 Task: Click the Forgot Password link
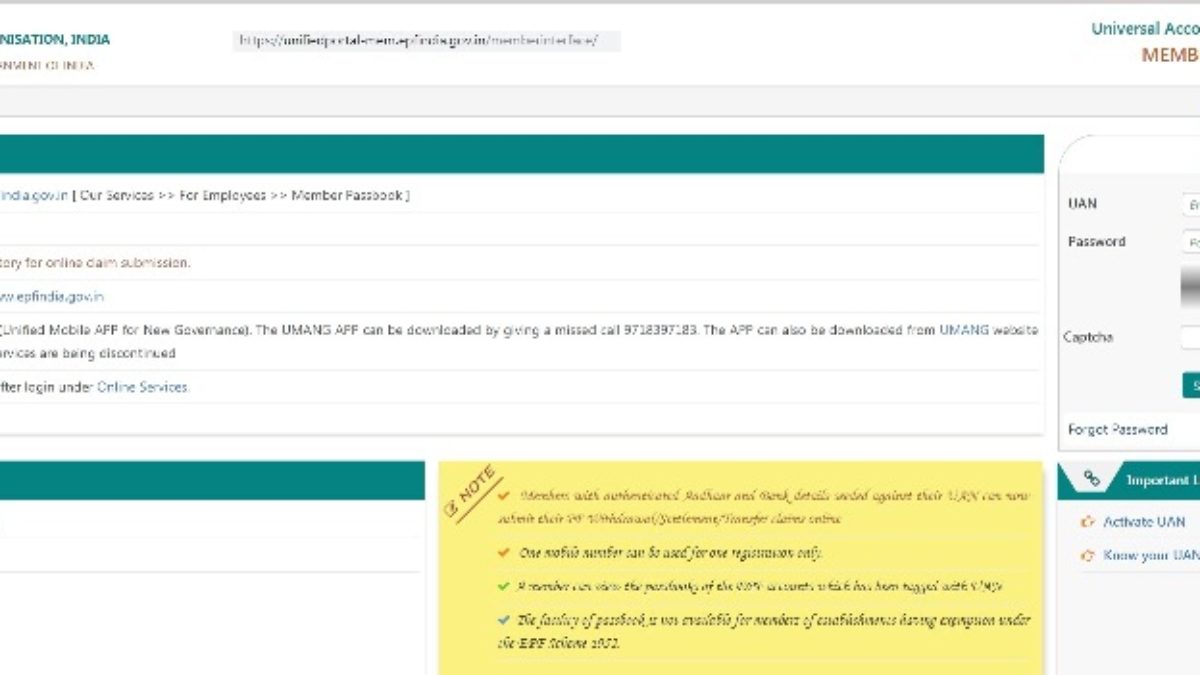point(1117,430)
